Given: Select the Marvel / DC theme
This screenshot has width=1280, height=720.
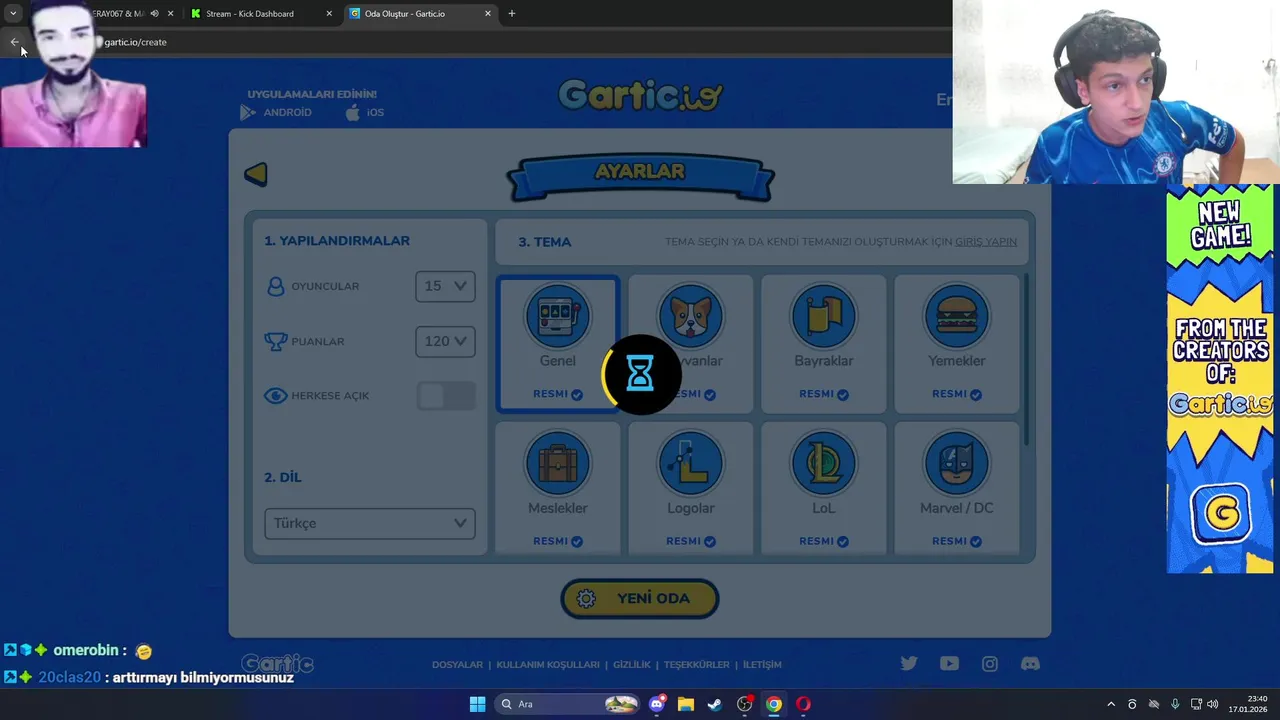Looking at the screenshot, I should point(956,488).
